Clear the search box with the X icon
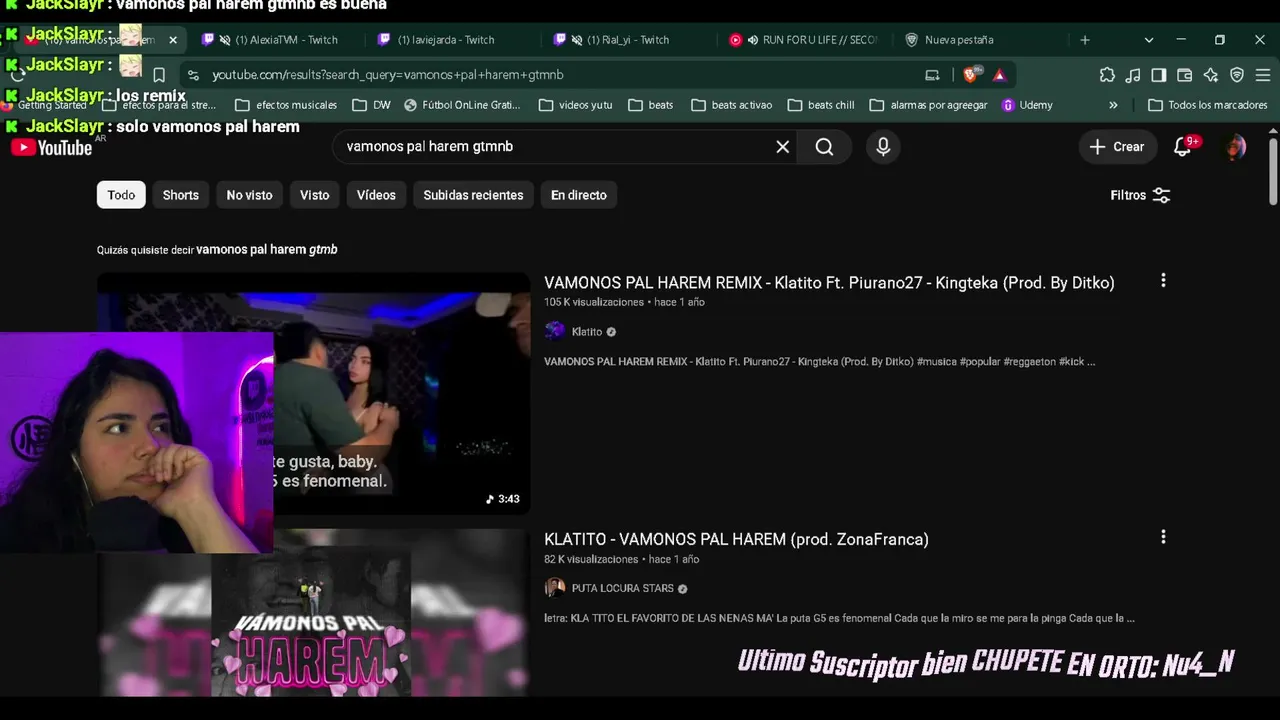This screenshot has width=1280, height=720. pyautogui.click(x=783, y=147)
